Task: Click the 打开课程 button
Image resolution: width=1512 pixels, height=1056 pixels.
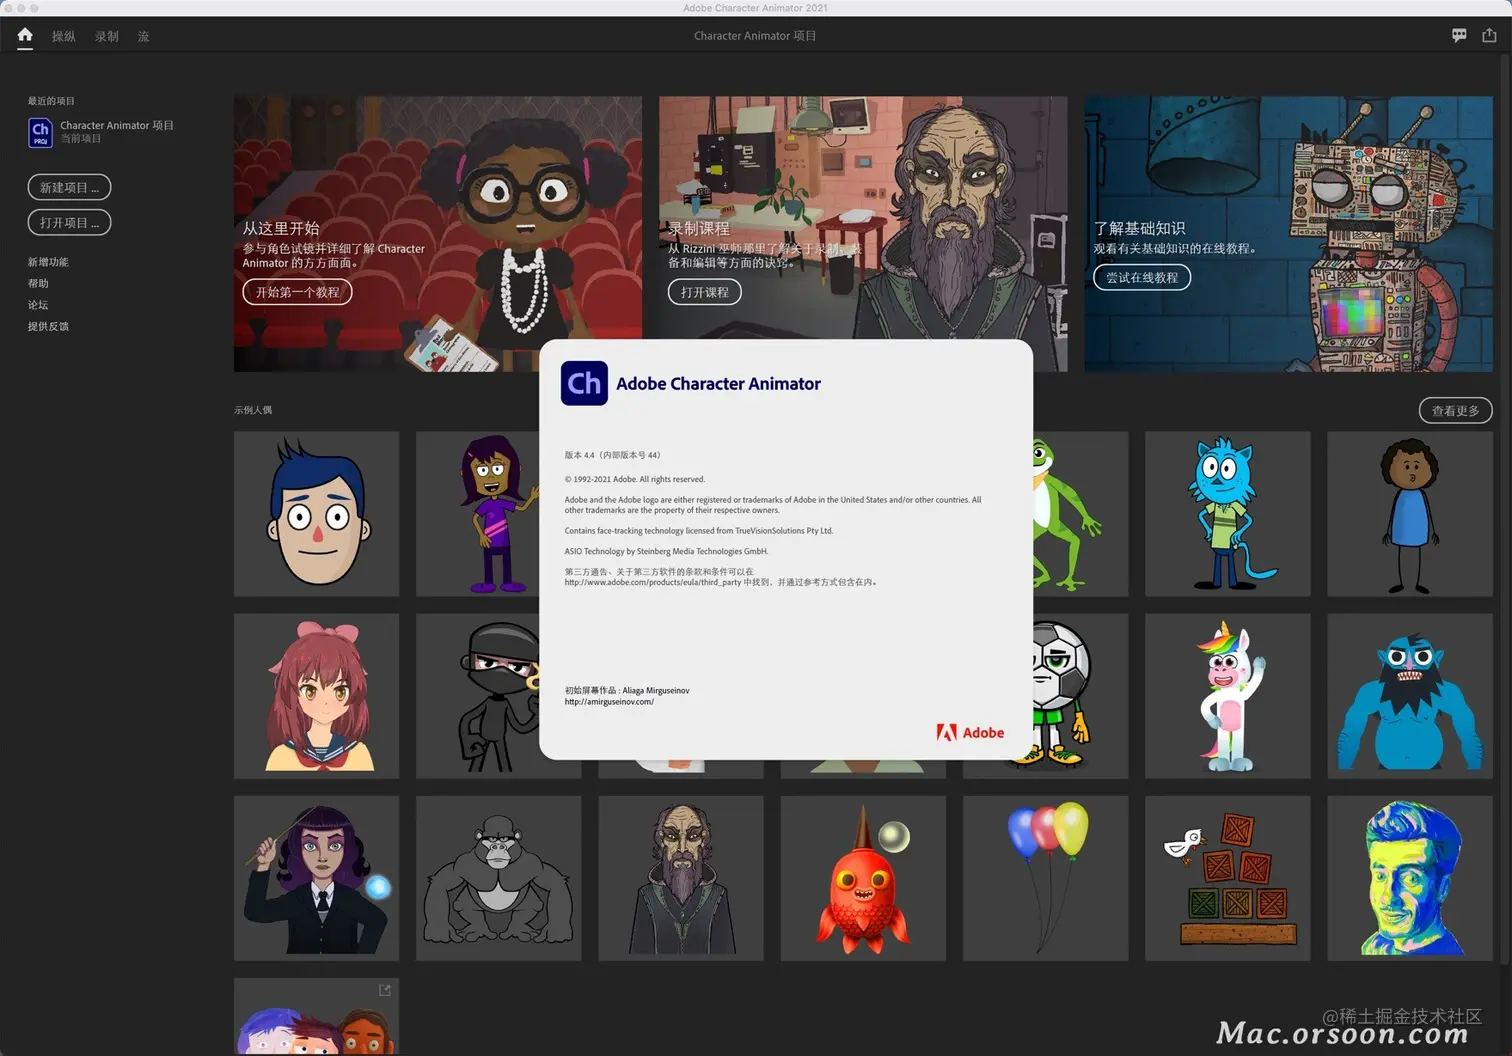Action: (x=705, y=292)
